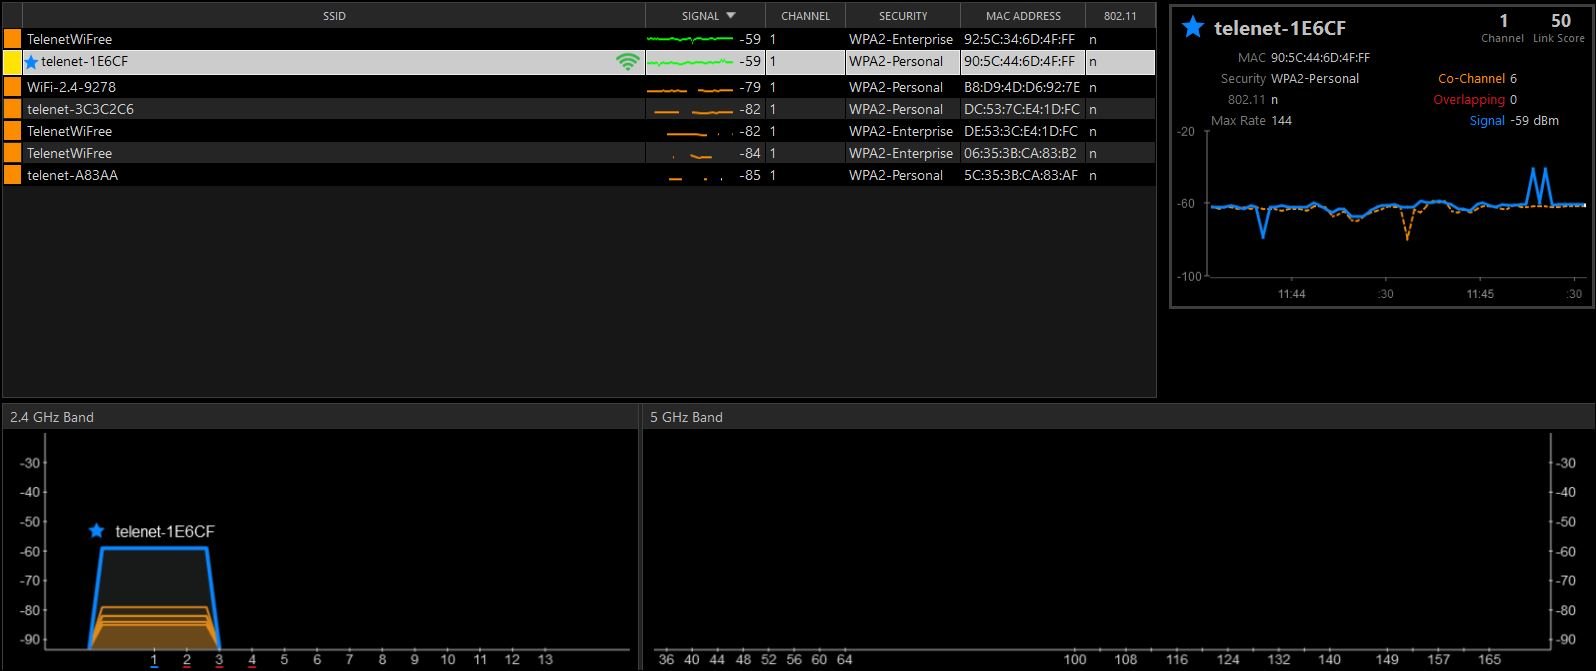Click the signal sparkline of top TelenetWiFree
Screen dimensions: 1596x671
click(x=690, y=39)
